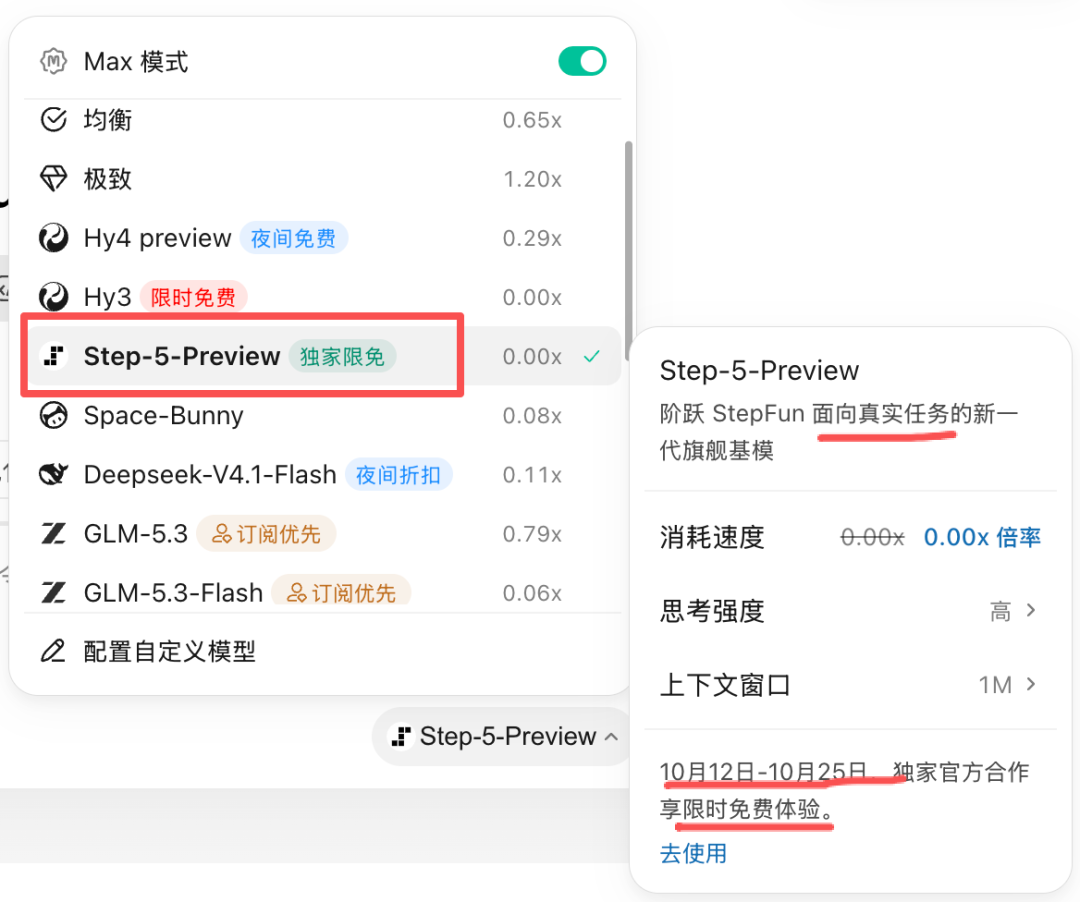This screenshot has width=1080, height=902.
Task: Toggle the Max 模式 switch off
Action: tap(582, 61)
